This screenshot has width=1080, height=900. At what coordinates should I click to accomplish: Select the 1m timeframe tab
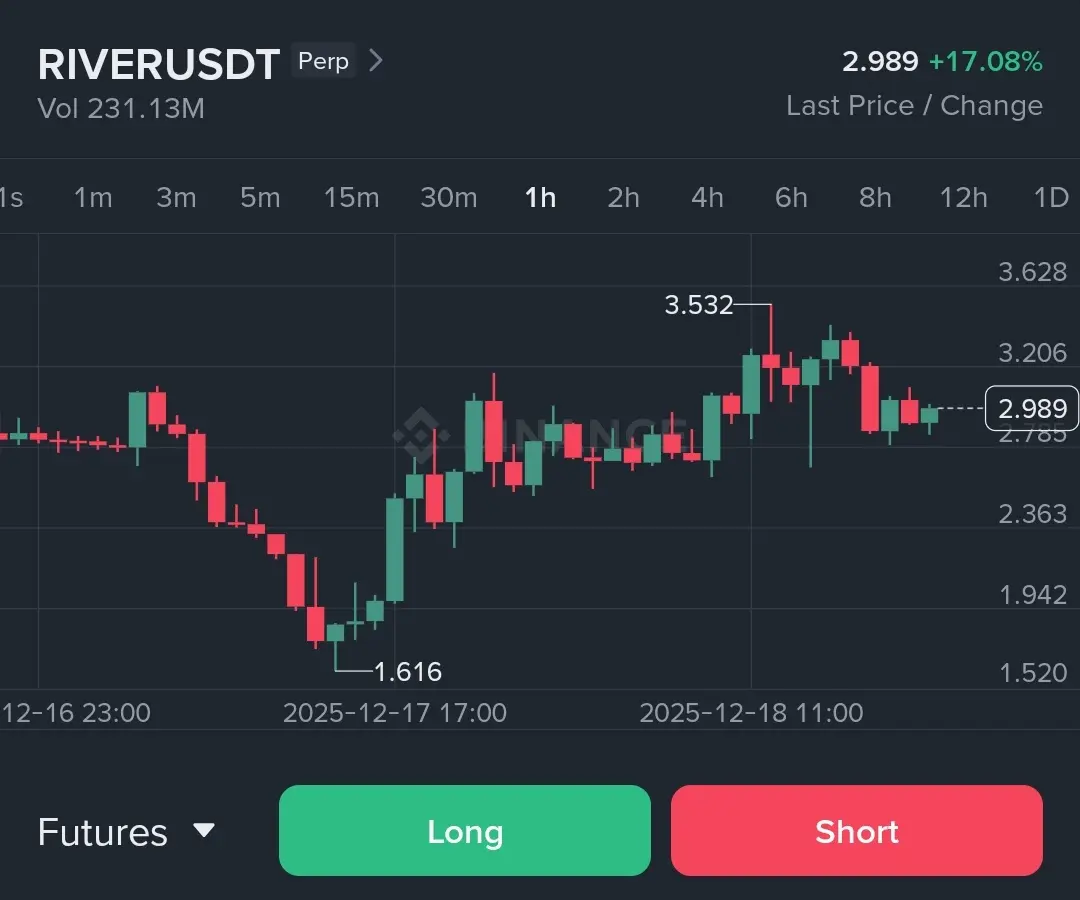[93, 198]
